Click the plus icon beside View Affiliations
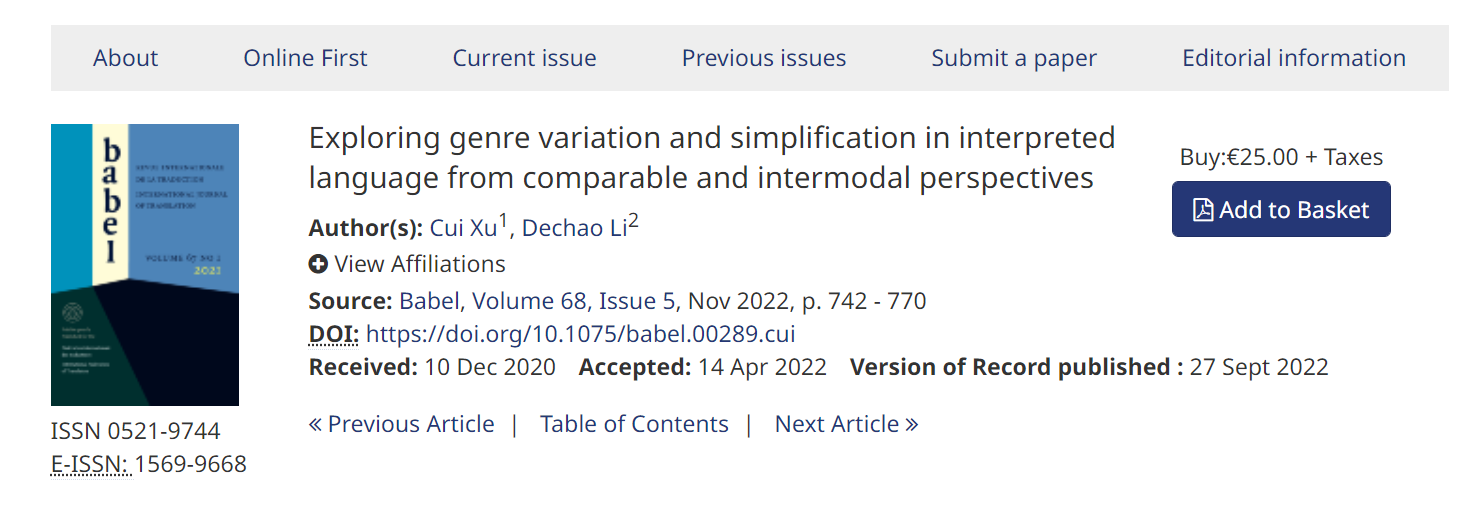Screen dimensions: 1462x510 [x=318, y=264]
